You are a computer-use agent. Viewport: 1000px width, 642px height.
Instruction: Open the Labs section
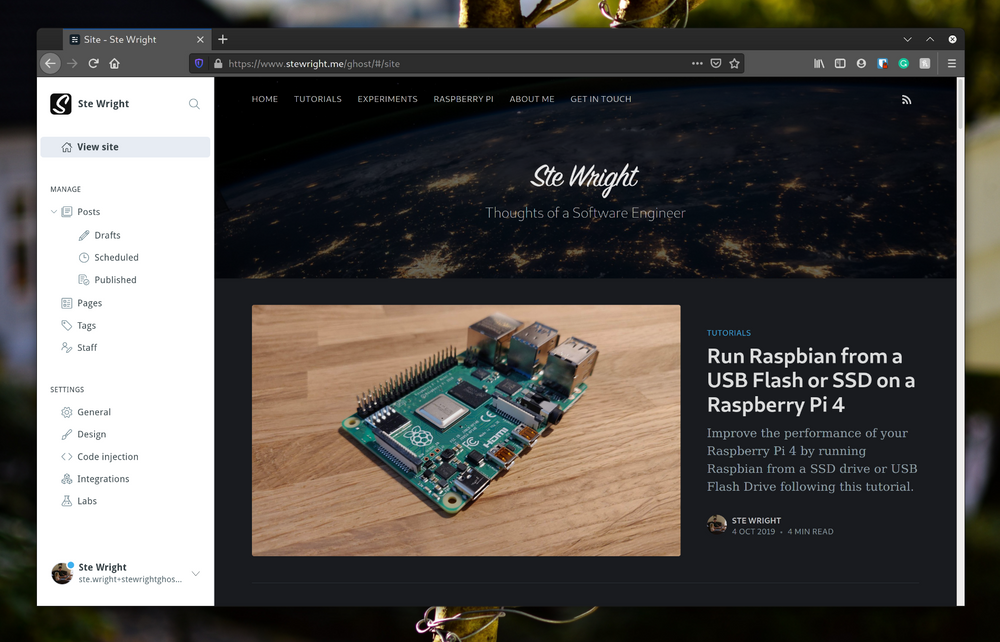coord(85,500)
